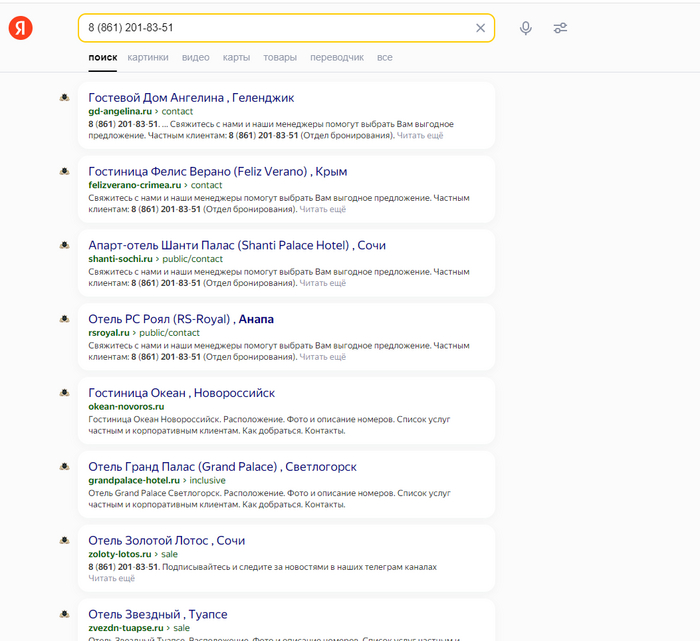Screen dimensions: 700x641
Task: Switch to the видео tab
Action: pyautogui.click(x=196, y=58)
